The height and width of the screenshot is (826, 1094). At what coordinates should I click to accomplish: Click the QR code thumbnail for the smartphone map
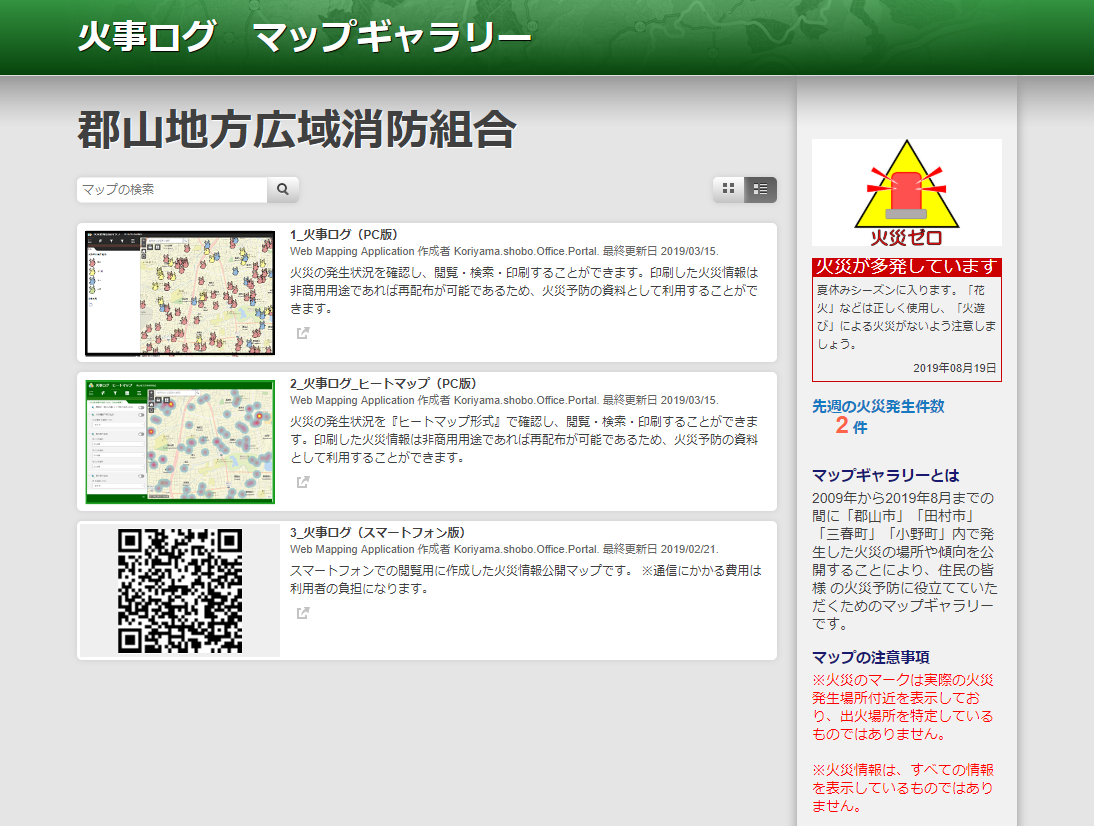(x=178, y=590)
